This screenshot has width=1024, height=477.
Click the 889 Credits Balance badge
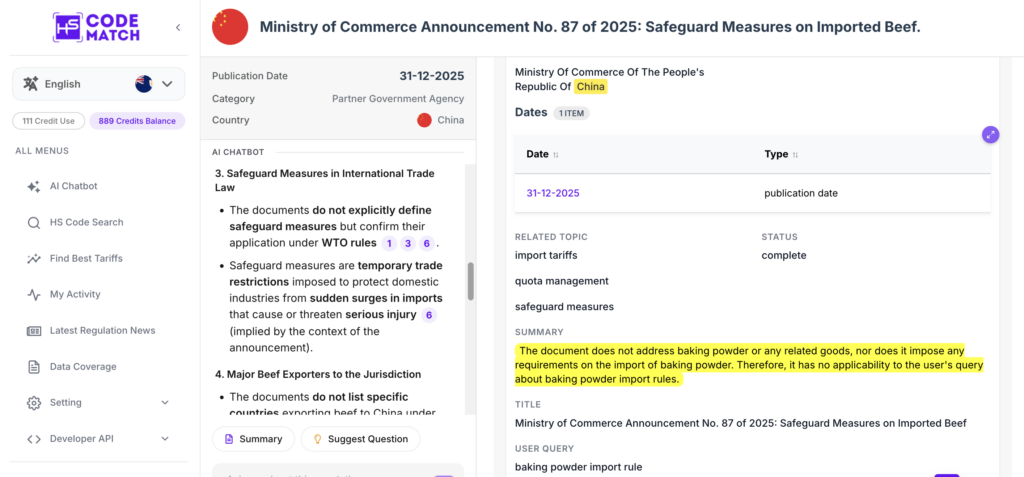pos(137,121)
